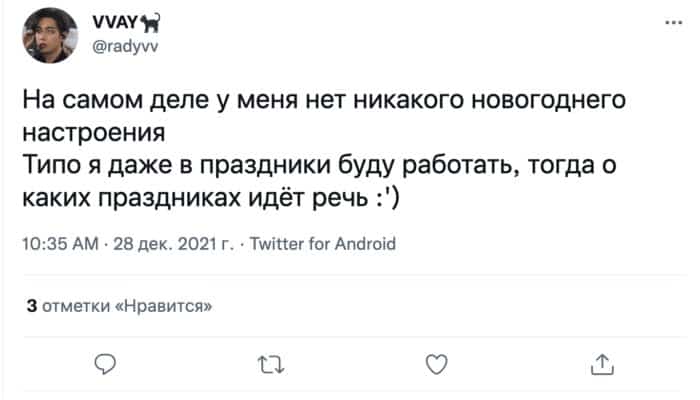Like the tweet with the heart icon

coord(436,364)
